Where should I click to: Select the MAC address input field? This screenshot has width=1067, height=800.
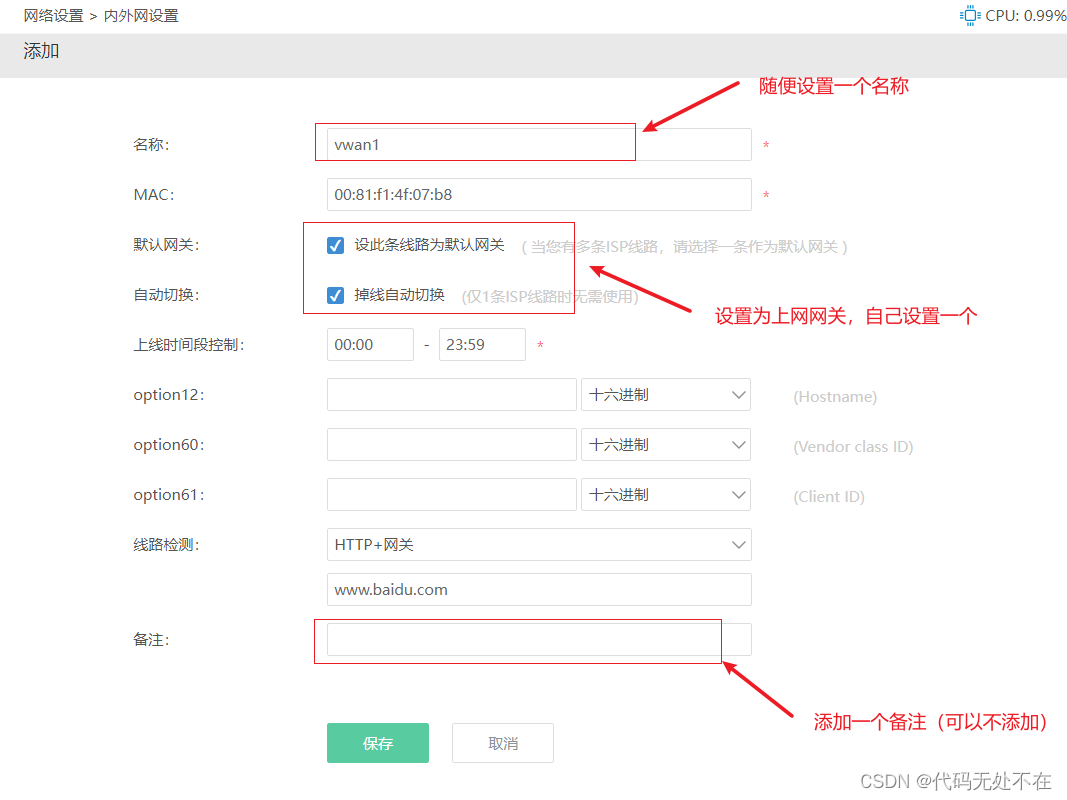[x=538, y=194]
